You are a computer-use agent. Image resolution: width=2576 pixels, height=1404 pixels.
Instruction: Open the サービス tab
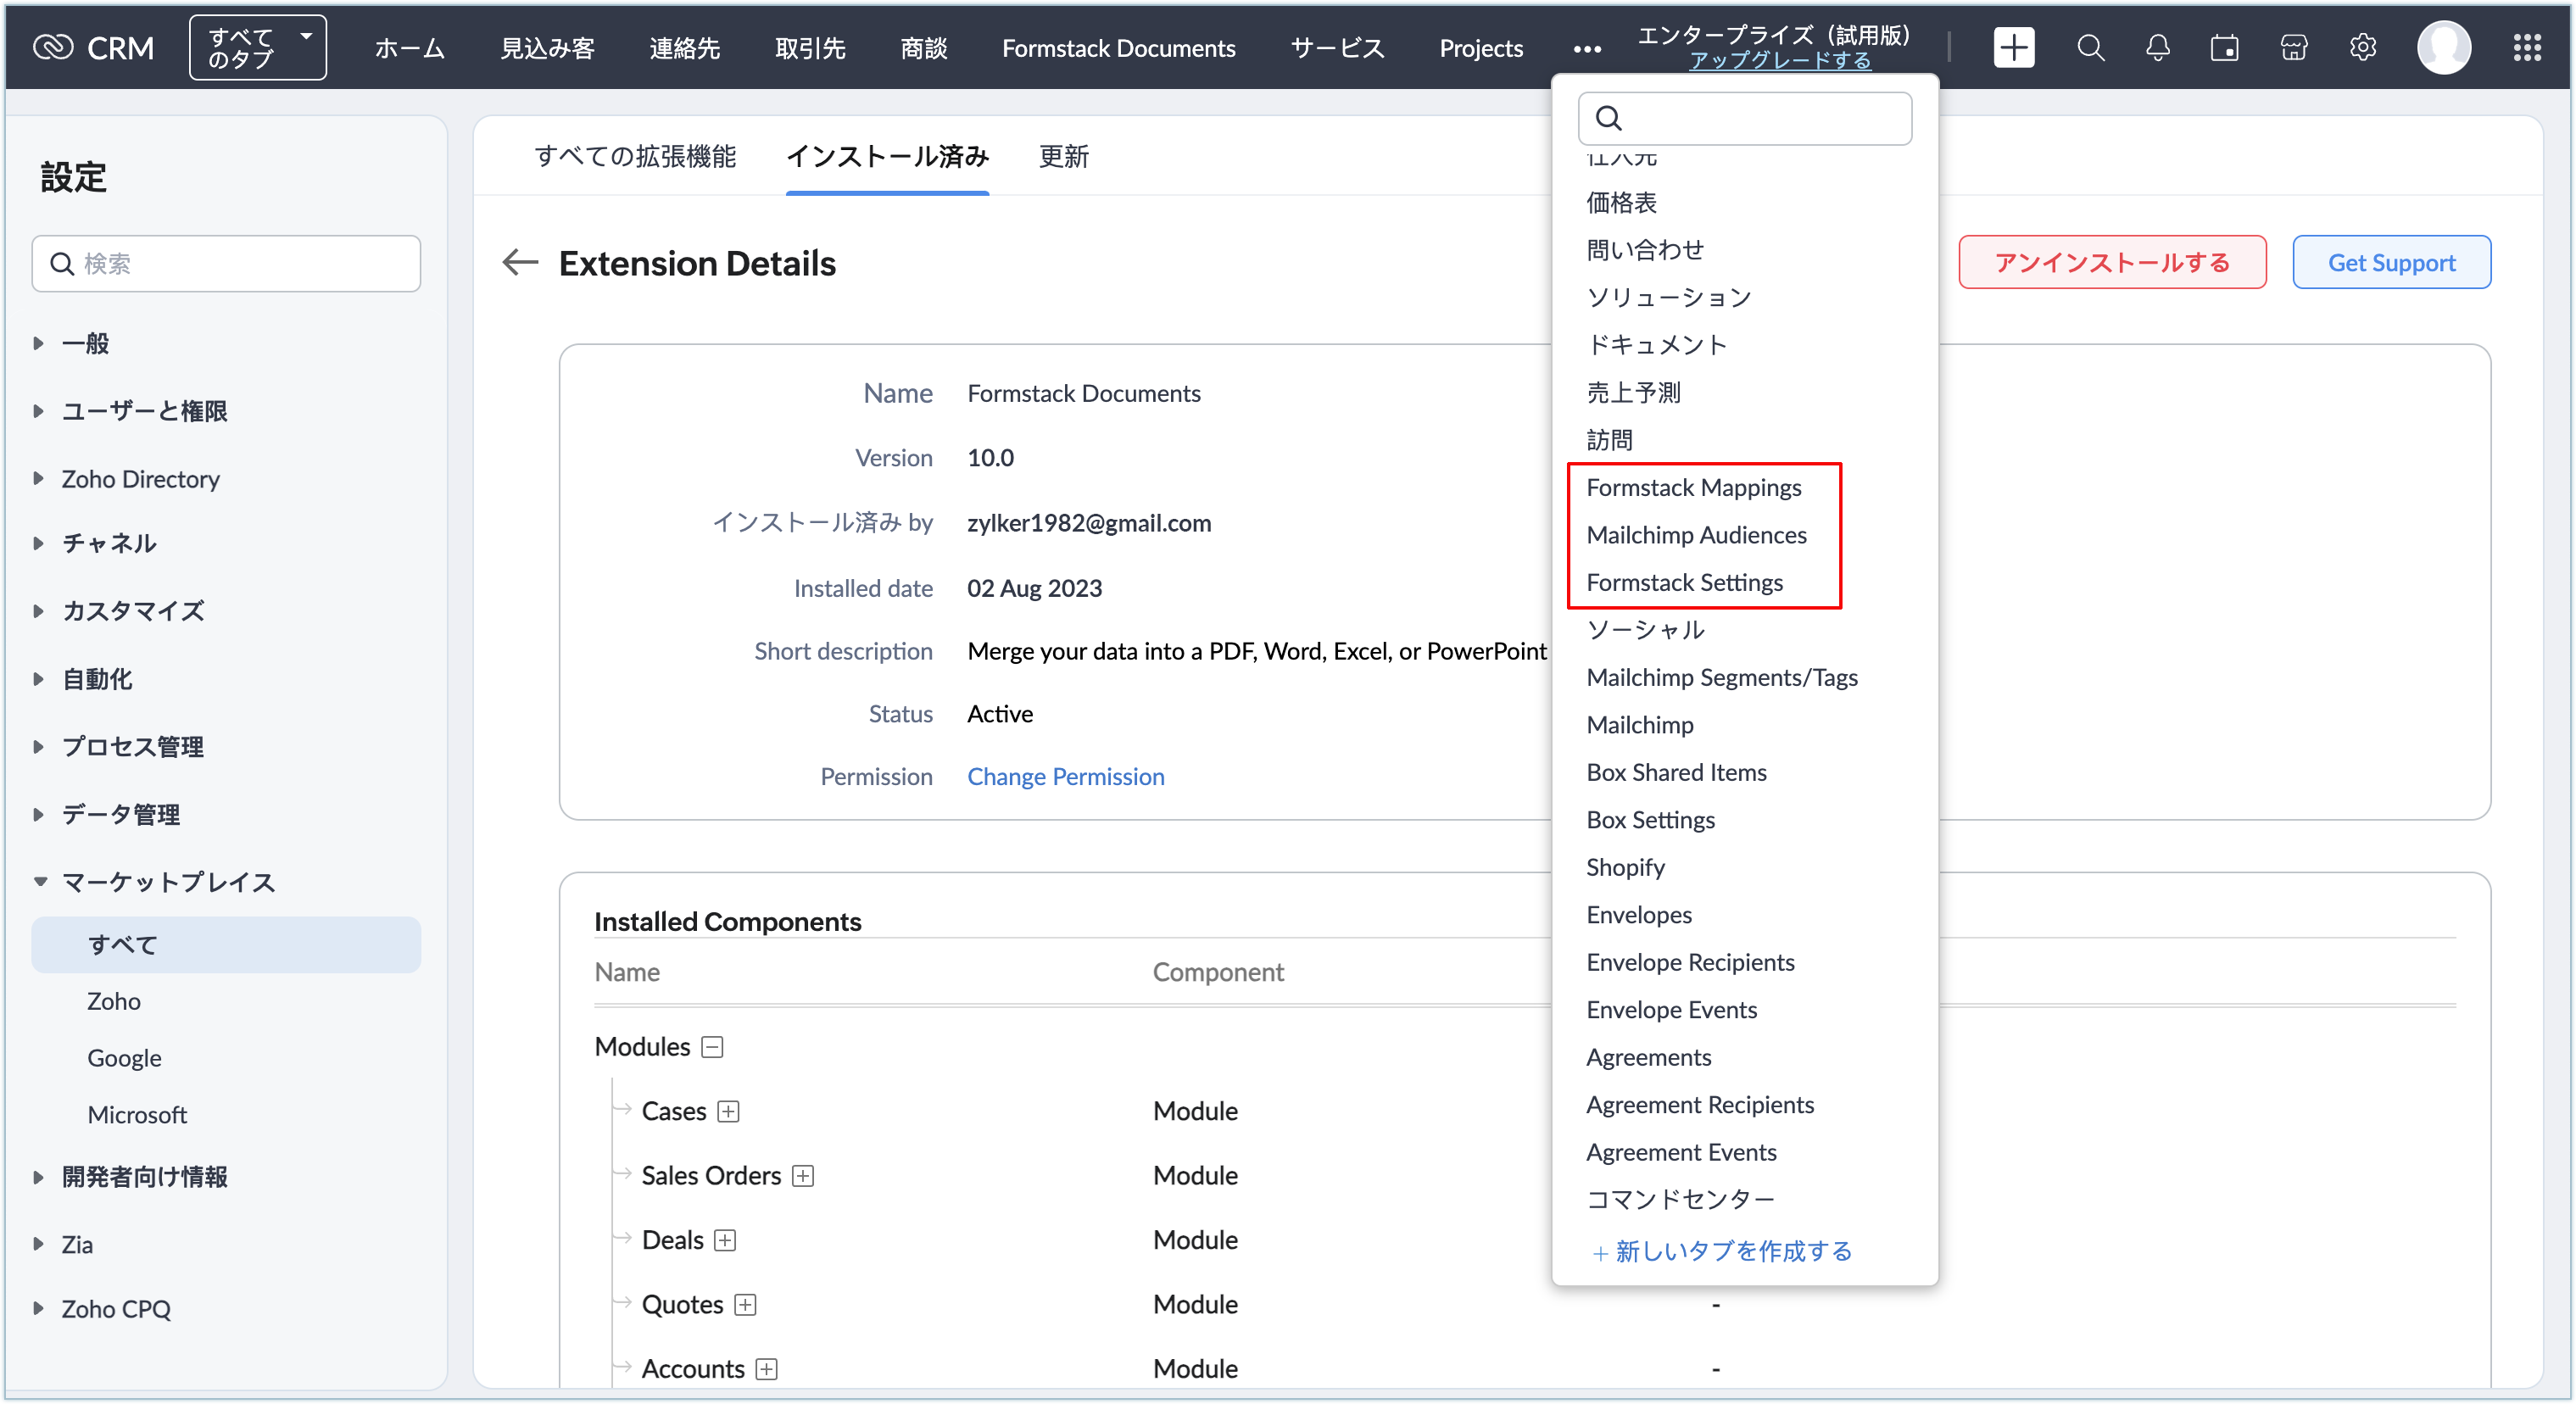1337,48
